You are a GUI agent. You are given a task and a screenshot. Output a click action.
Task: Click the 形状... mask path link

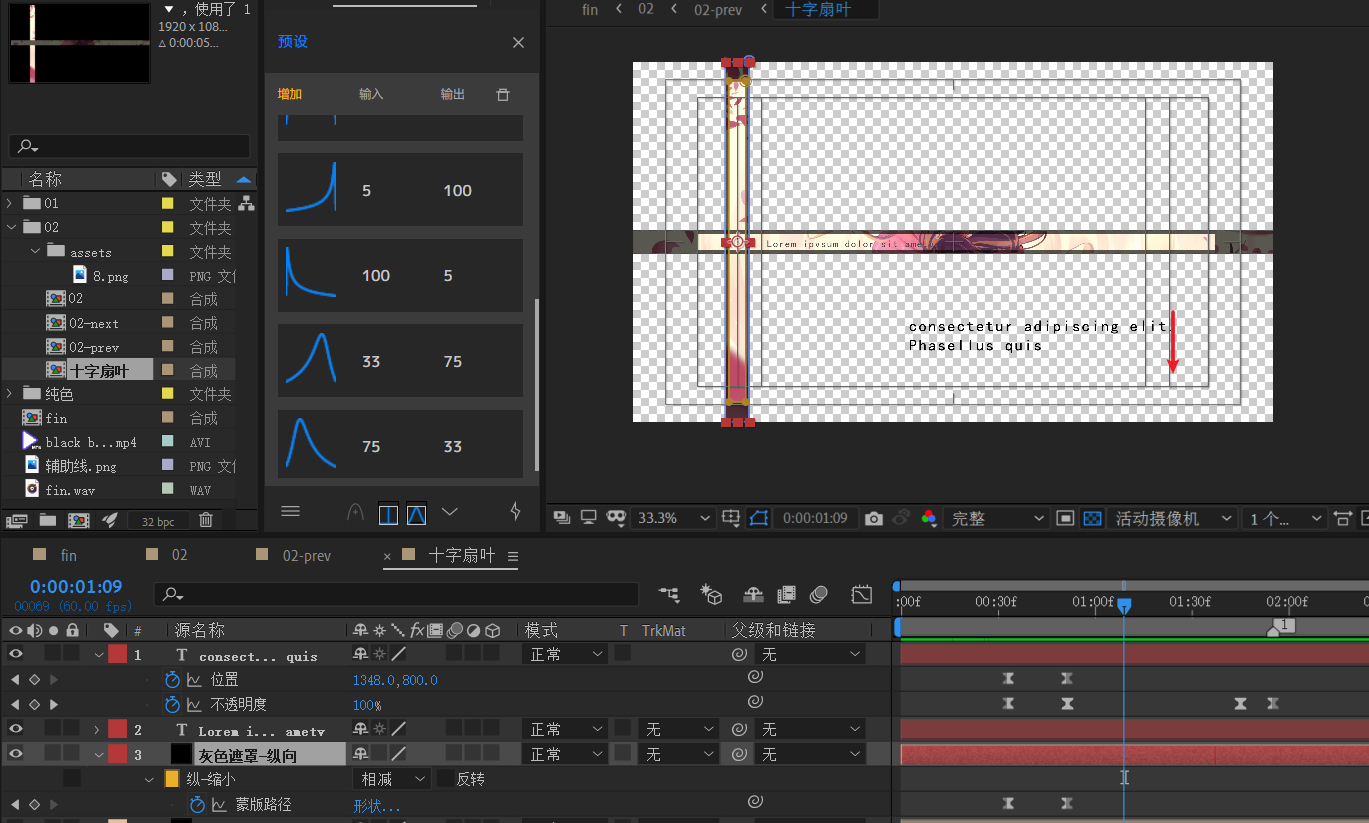(377, 805)
